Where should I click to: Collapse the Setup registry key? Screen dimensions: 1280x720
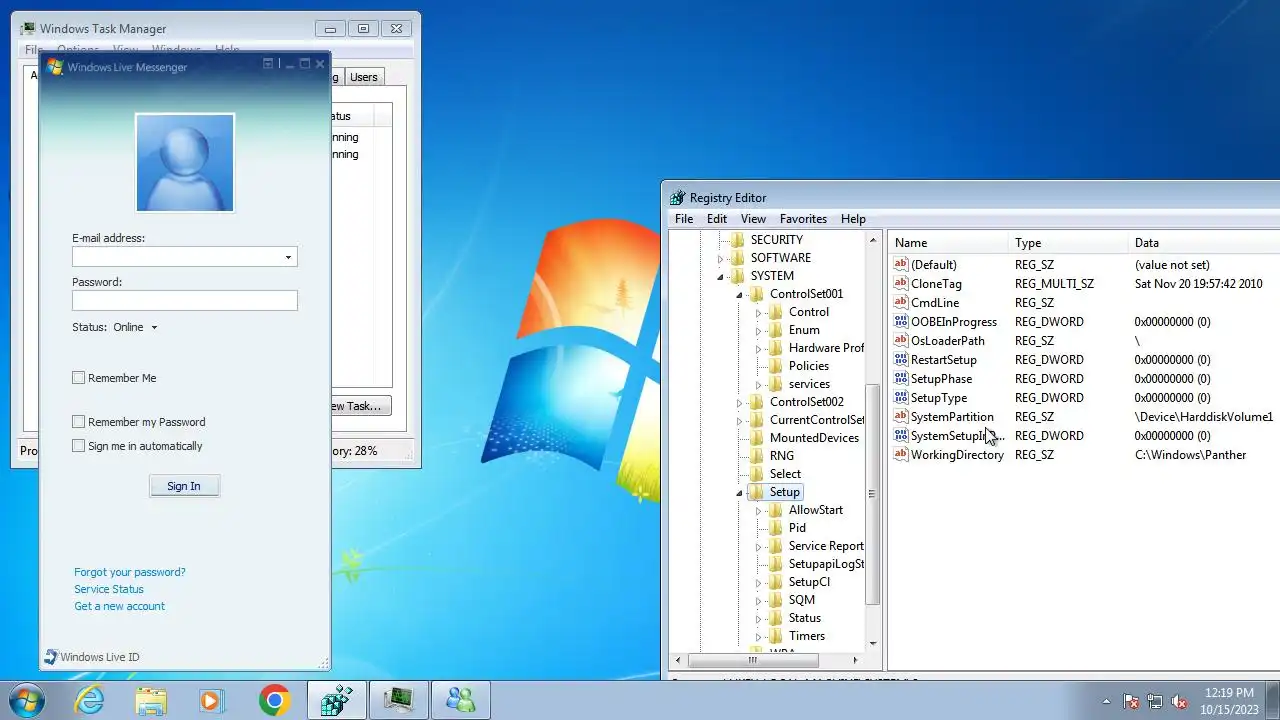tap(739, 492)
